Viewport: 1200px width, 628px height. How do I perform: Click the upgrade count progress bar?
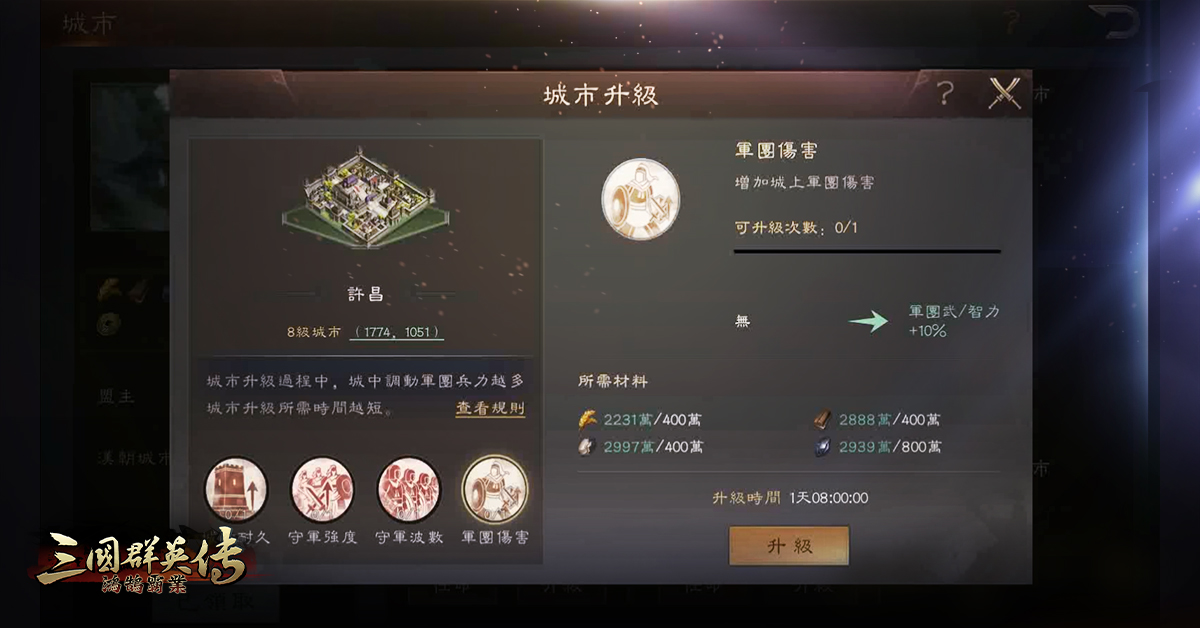867,252
